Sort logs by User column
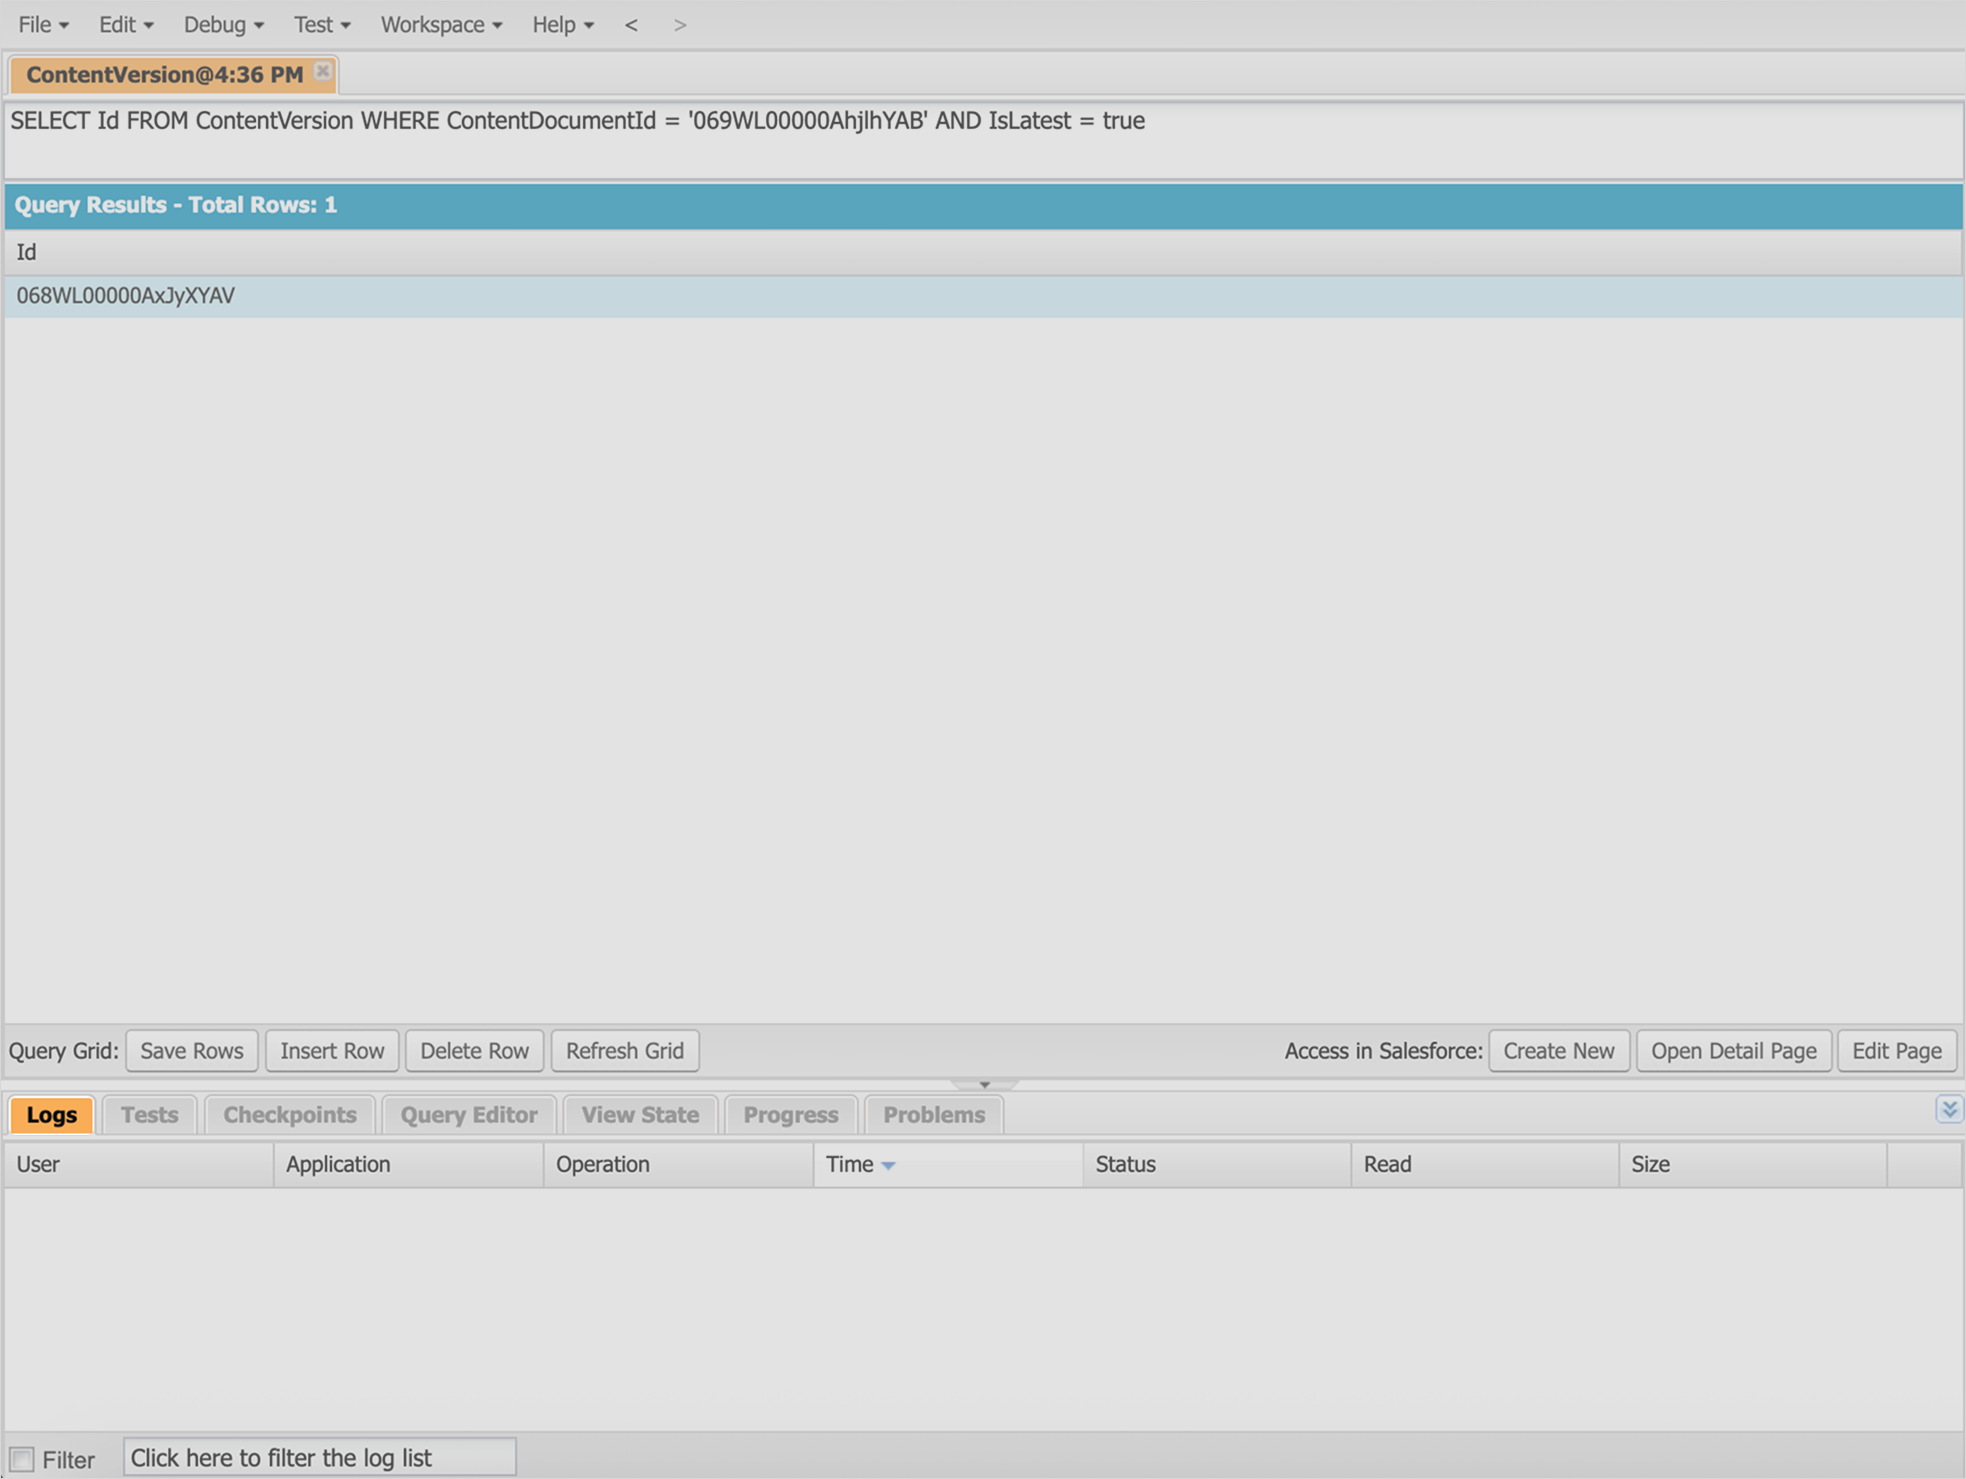 click(139, 1165)
